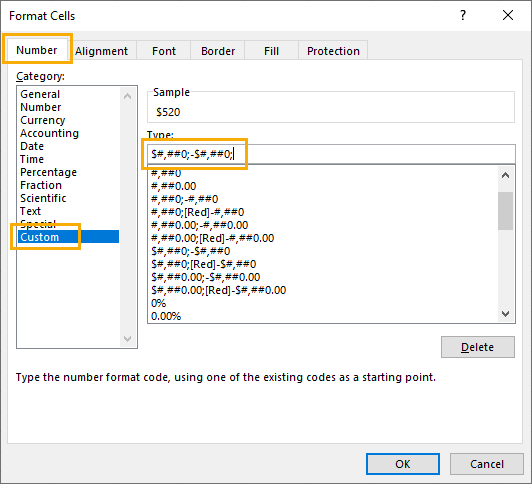Select the 0.00% format code
The height and width of the screenshot is (484, 532).
click(166, 316)
